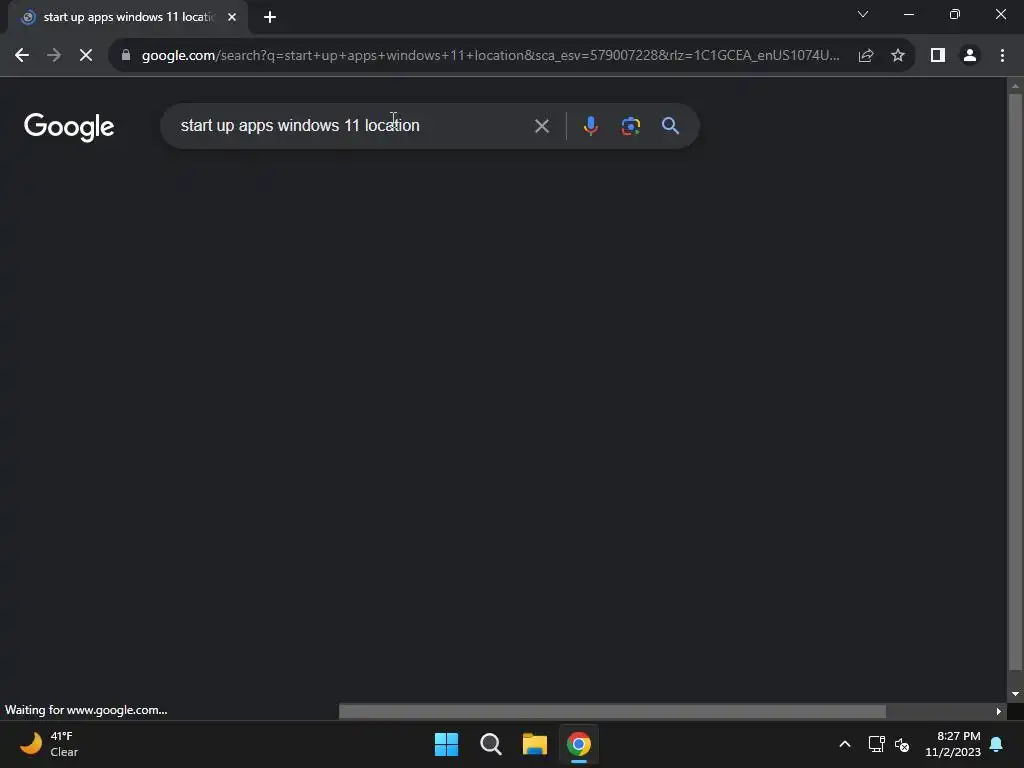Clear the Google search query
This screenshot has height=768, width=1024.
click(x=542, y=126)
